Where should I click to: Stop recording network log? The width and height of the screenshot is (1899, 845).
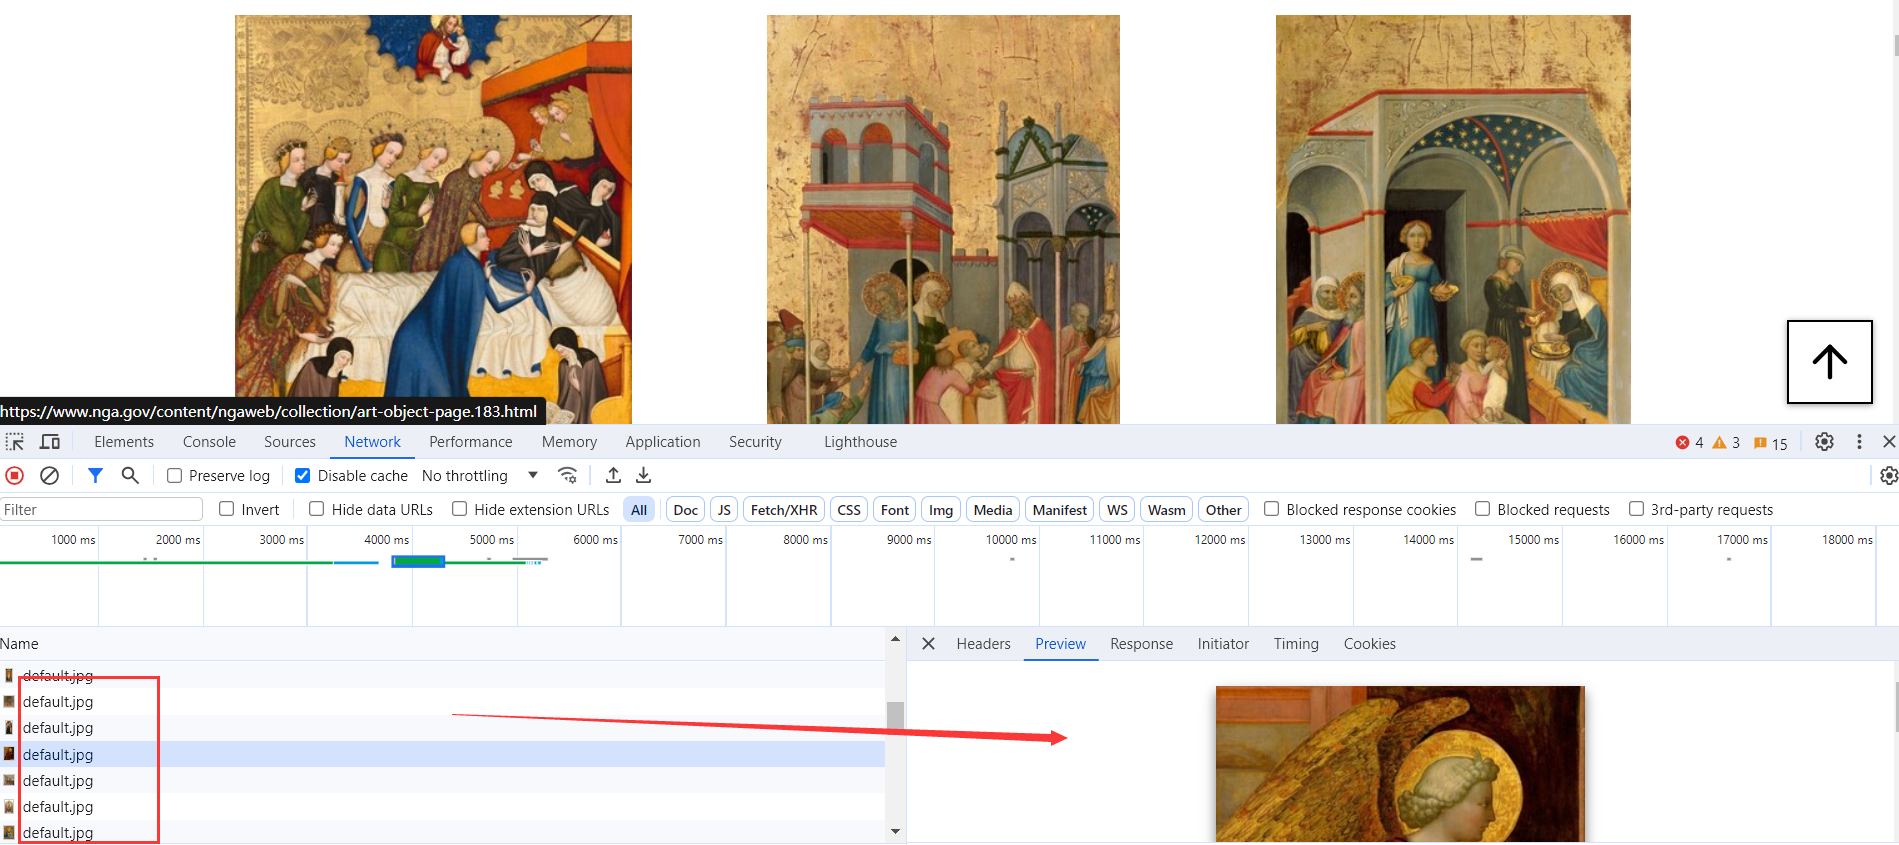click(x=15, y=476)
